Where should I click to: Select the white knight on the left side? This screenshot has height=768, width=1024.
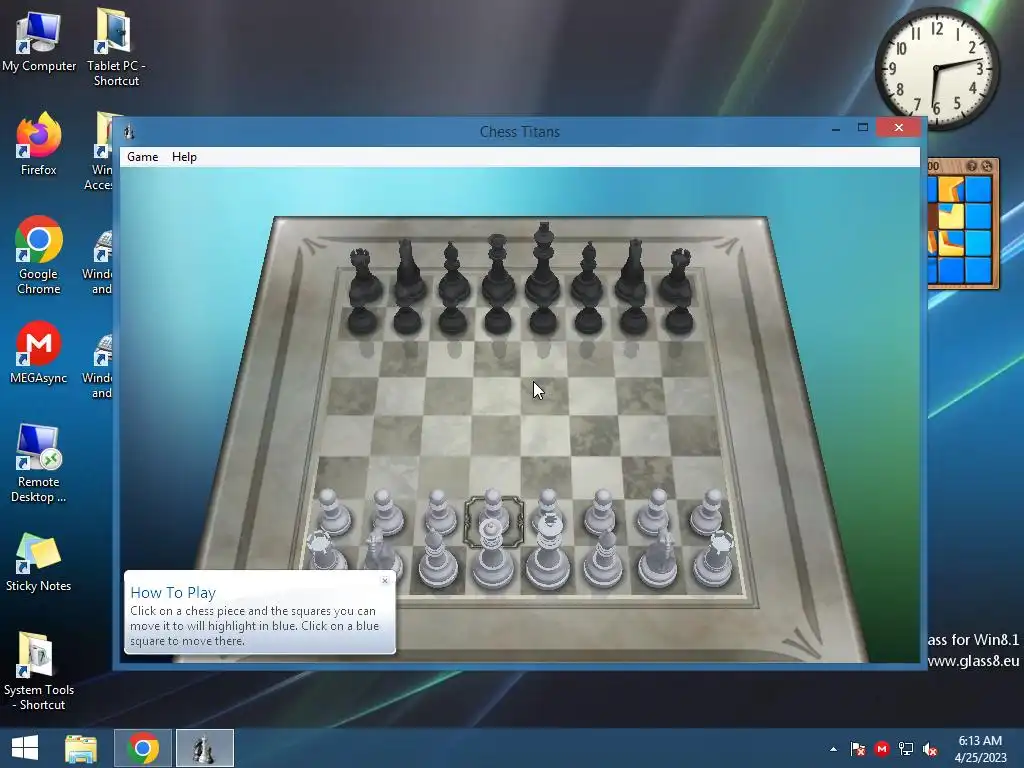click(x=380, y=555)
